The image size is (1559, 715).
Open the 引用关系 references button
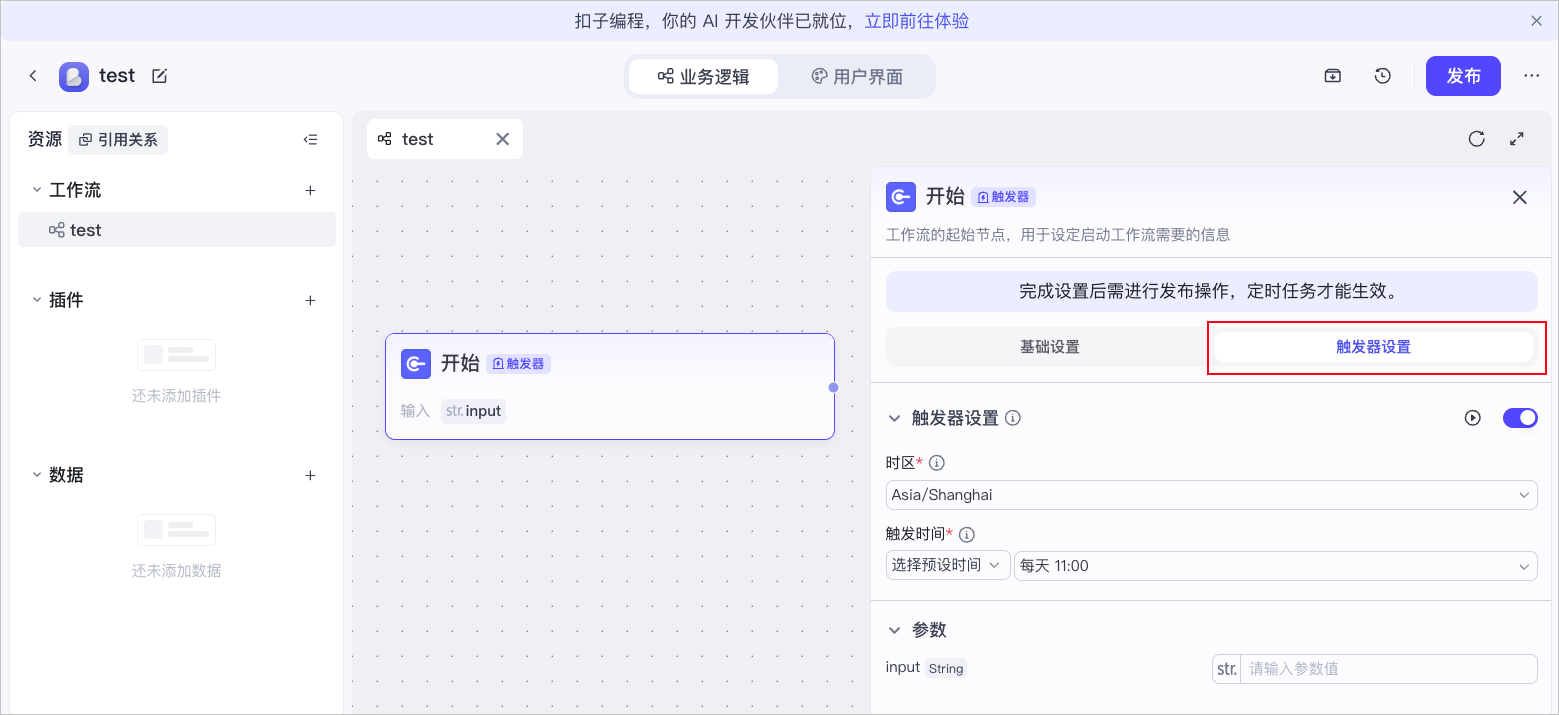(118, 140)
